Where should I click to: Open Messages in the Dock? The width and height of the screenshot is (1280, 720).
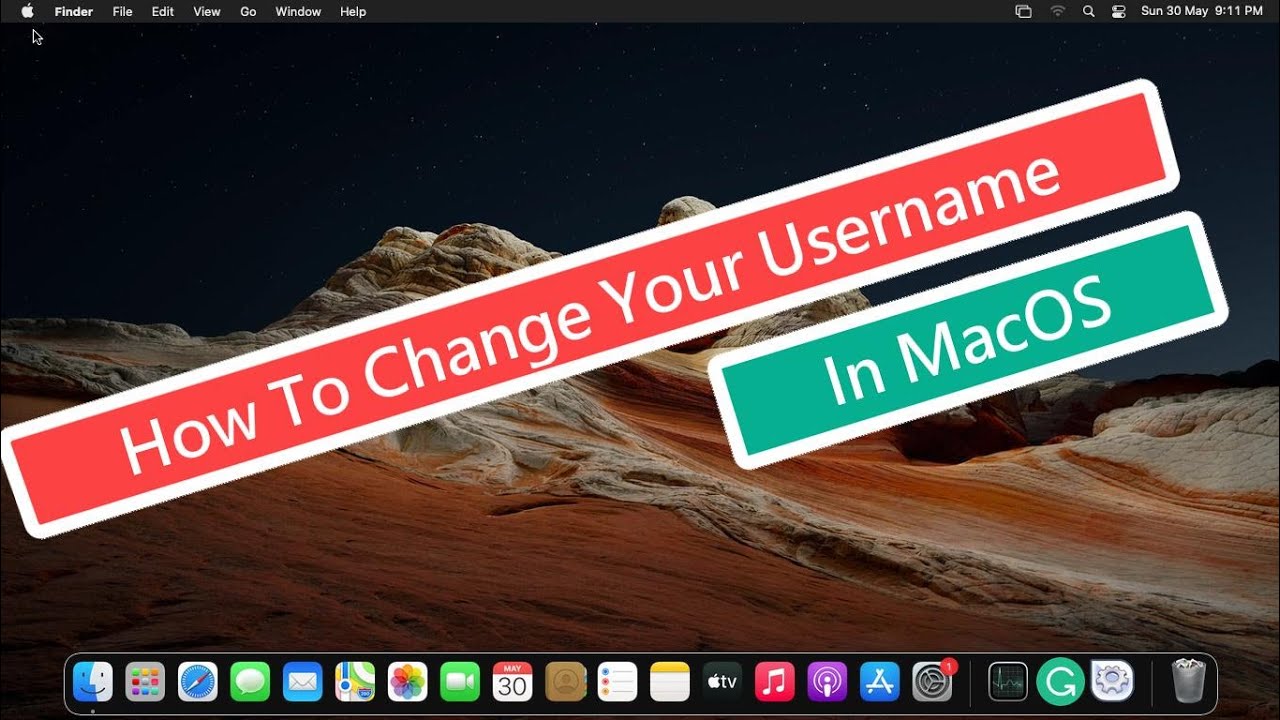click(250, 682)
